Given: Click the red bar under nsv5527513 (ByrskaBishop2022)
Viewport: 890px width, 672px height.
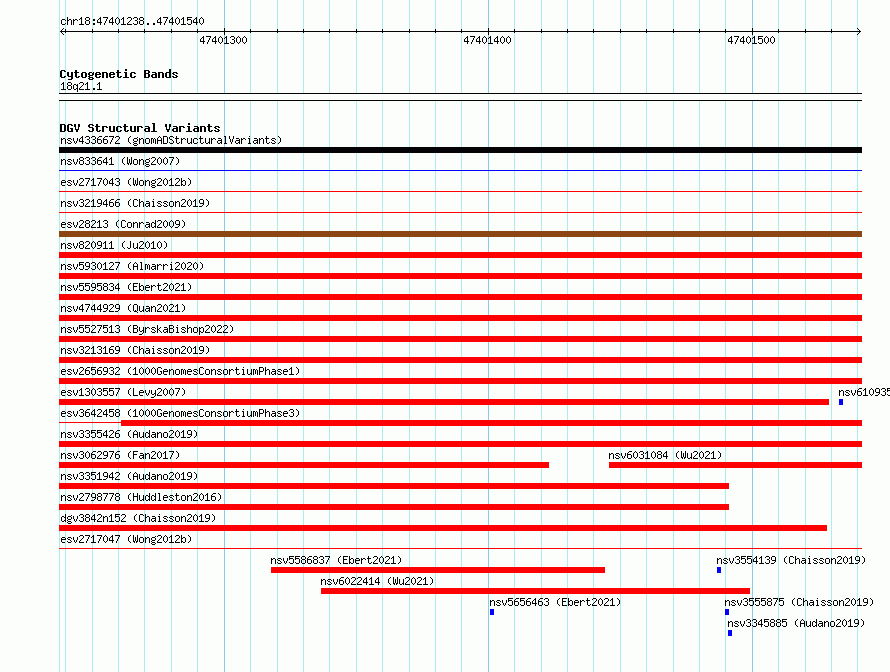Looking at the screenshot, I should pos(460,339).
